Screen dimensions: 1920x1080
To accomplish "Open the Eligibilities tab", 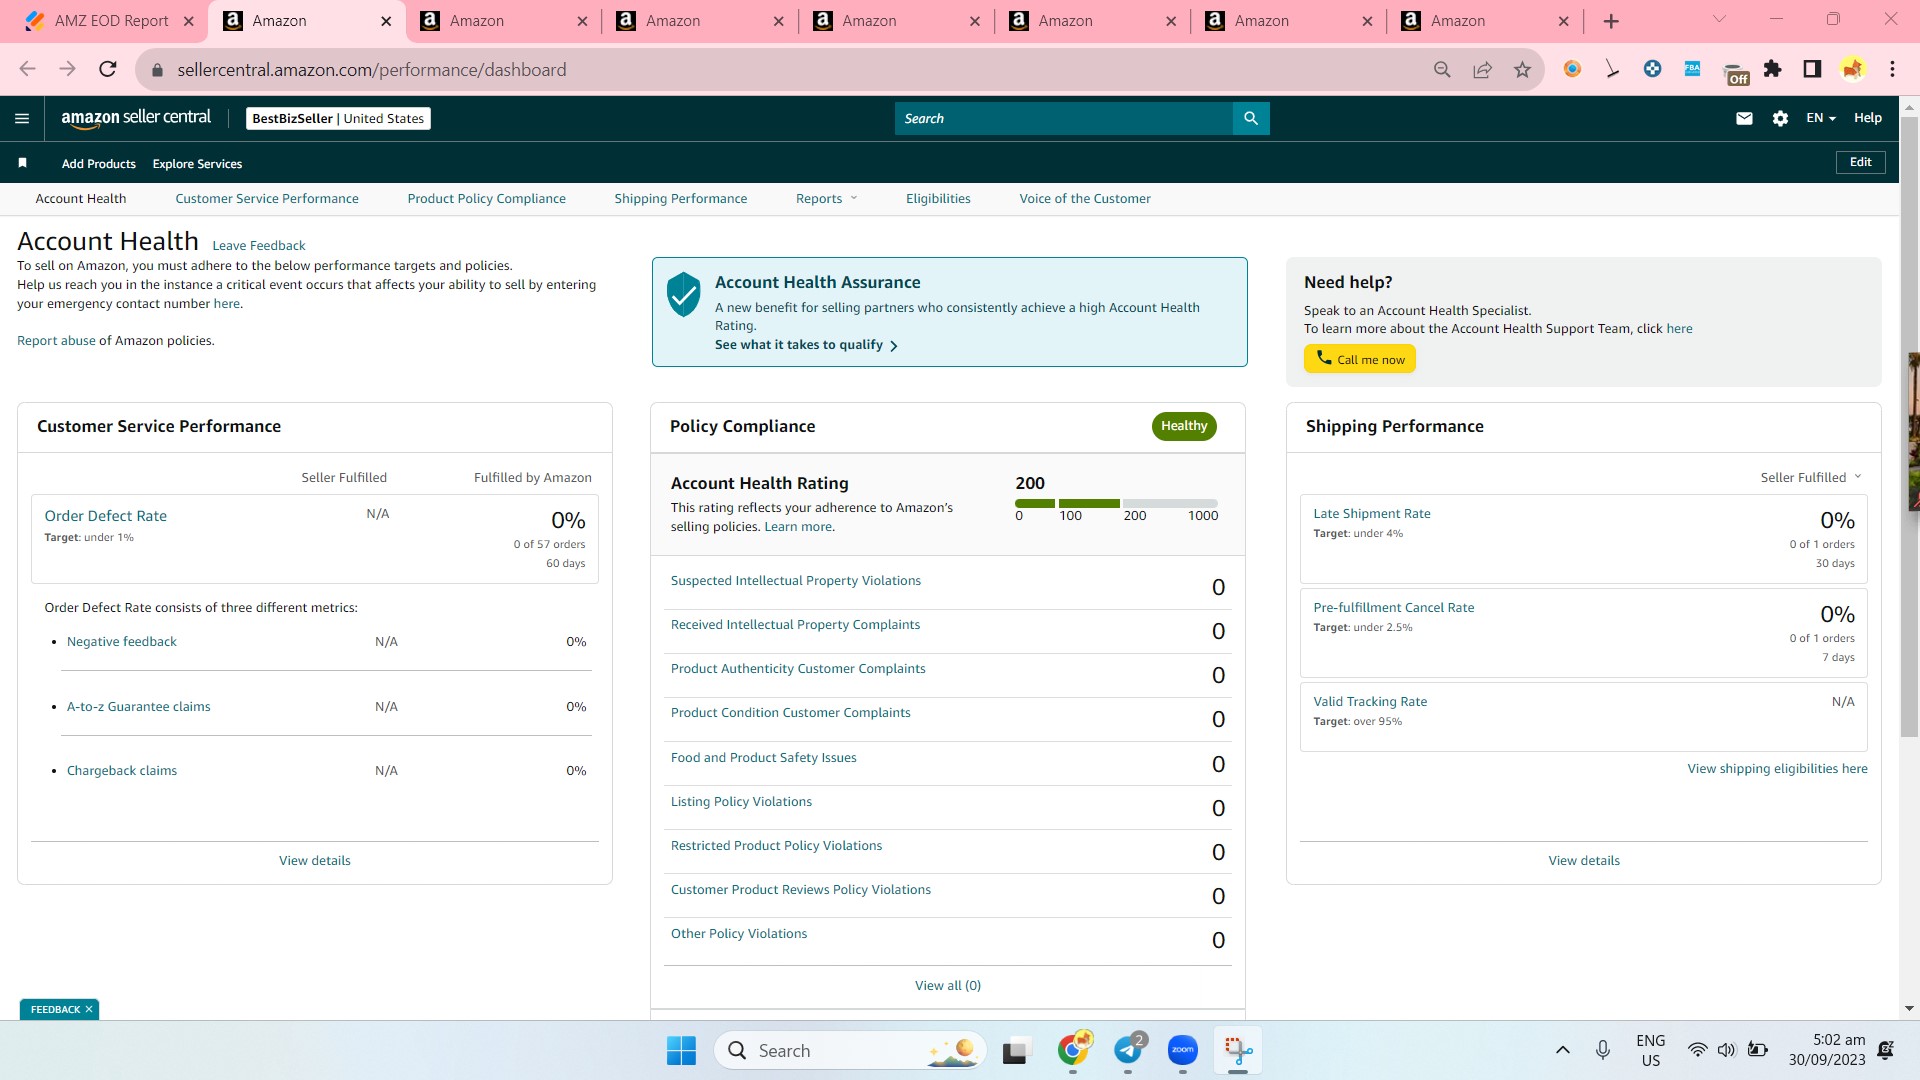I will tap(938, 198).
